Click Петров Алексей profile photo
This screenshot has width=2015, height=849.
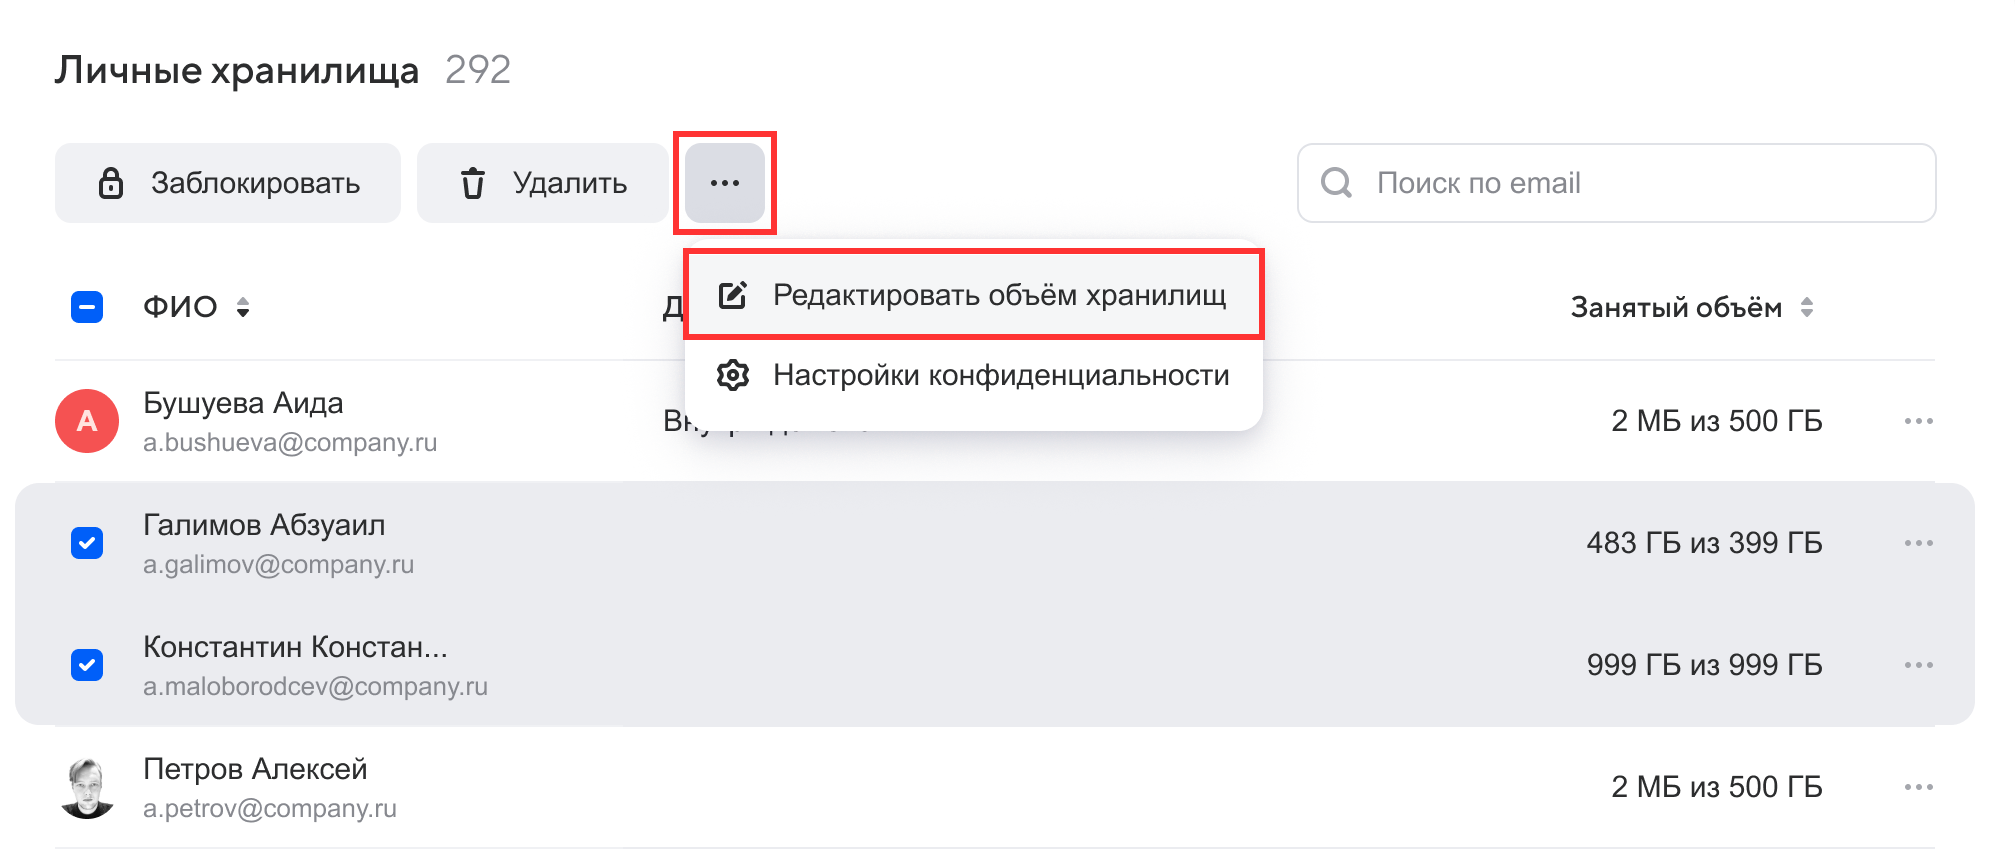pos(87,787)
